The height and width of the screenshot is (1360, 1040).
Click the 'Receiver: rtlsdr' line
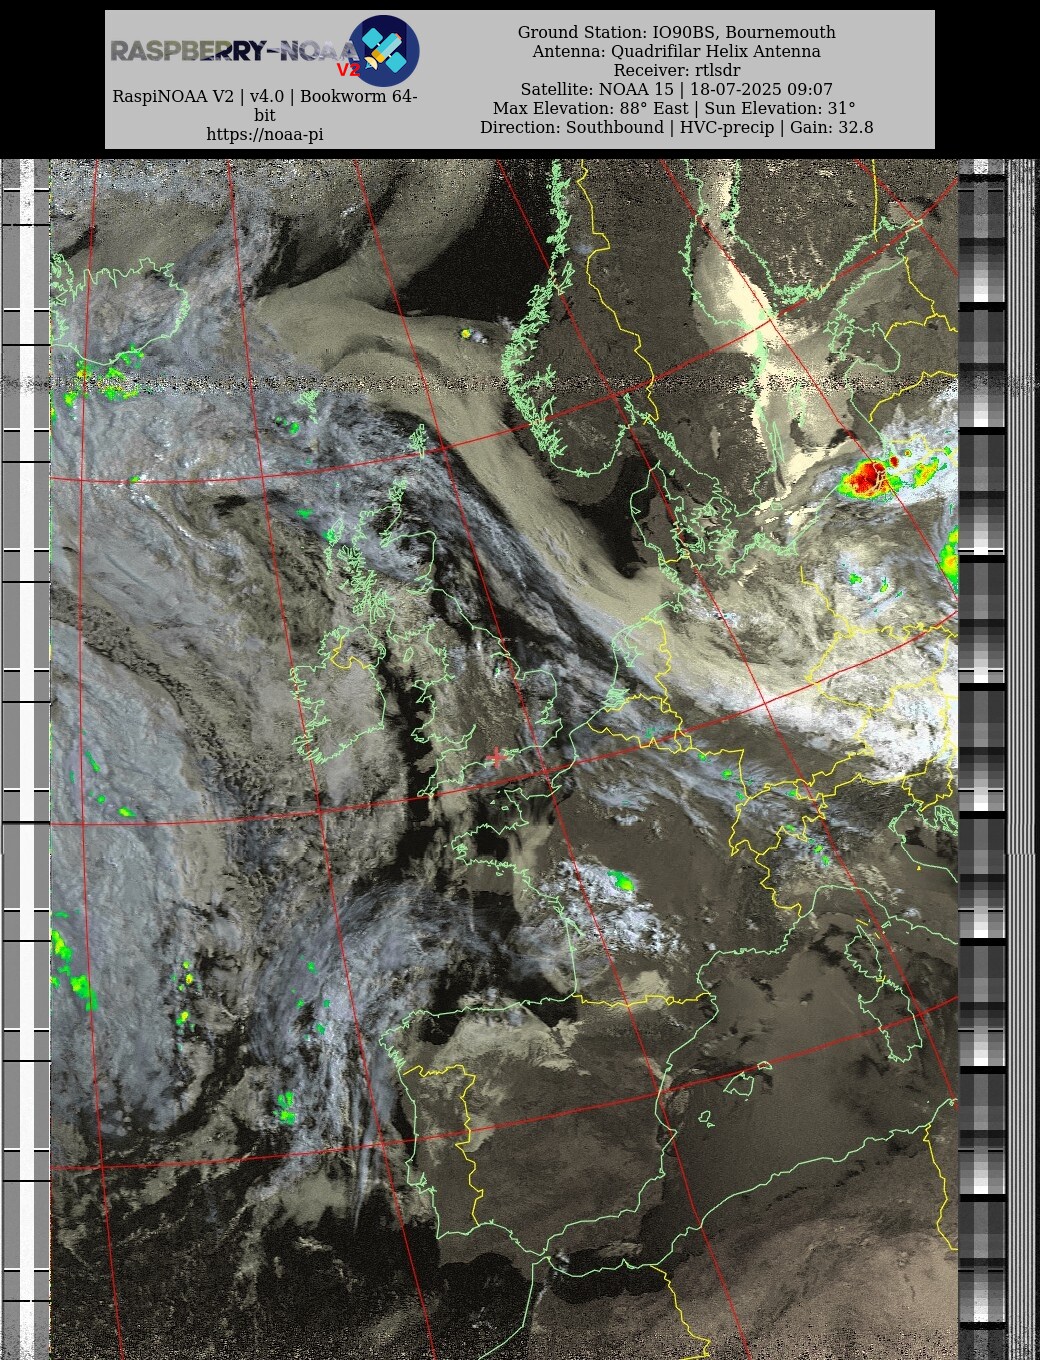tap(677, 70)
